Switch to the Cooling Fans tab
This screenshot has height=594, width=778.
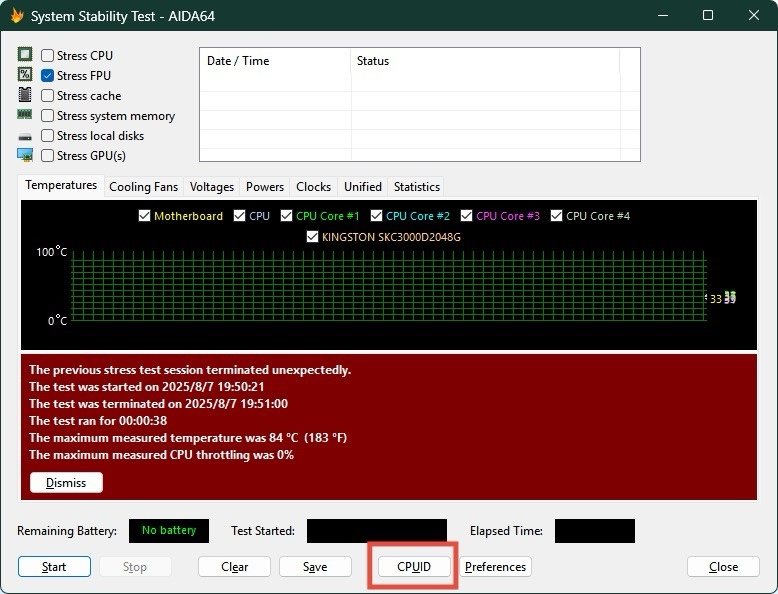pos(143,187)
